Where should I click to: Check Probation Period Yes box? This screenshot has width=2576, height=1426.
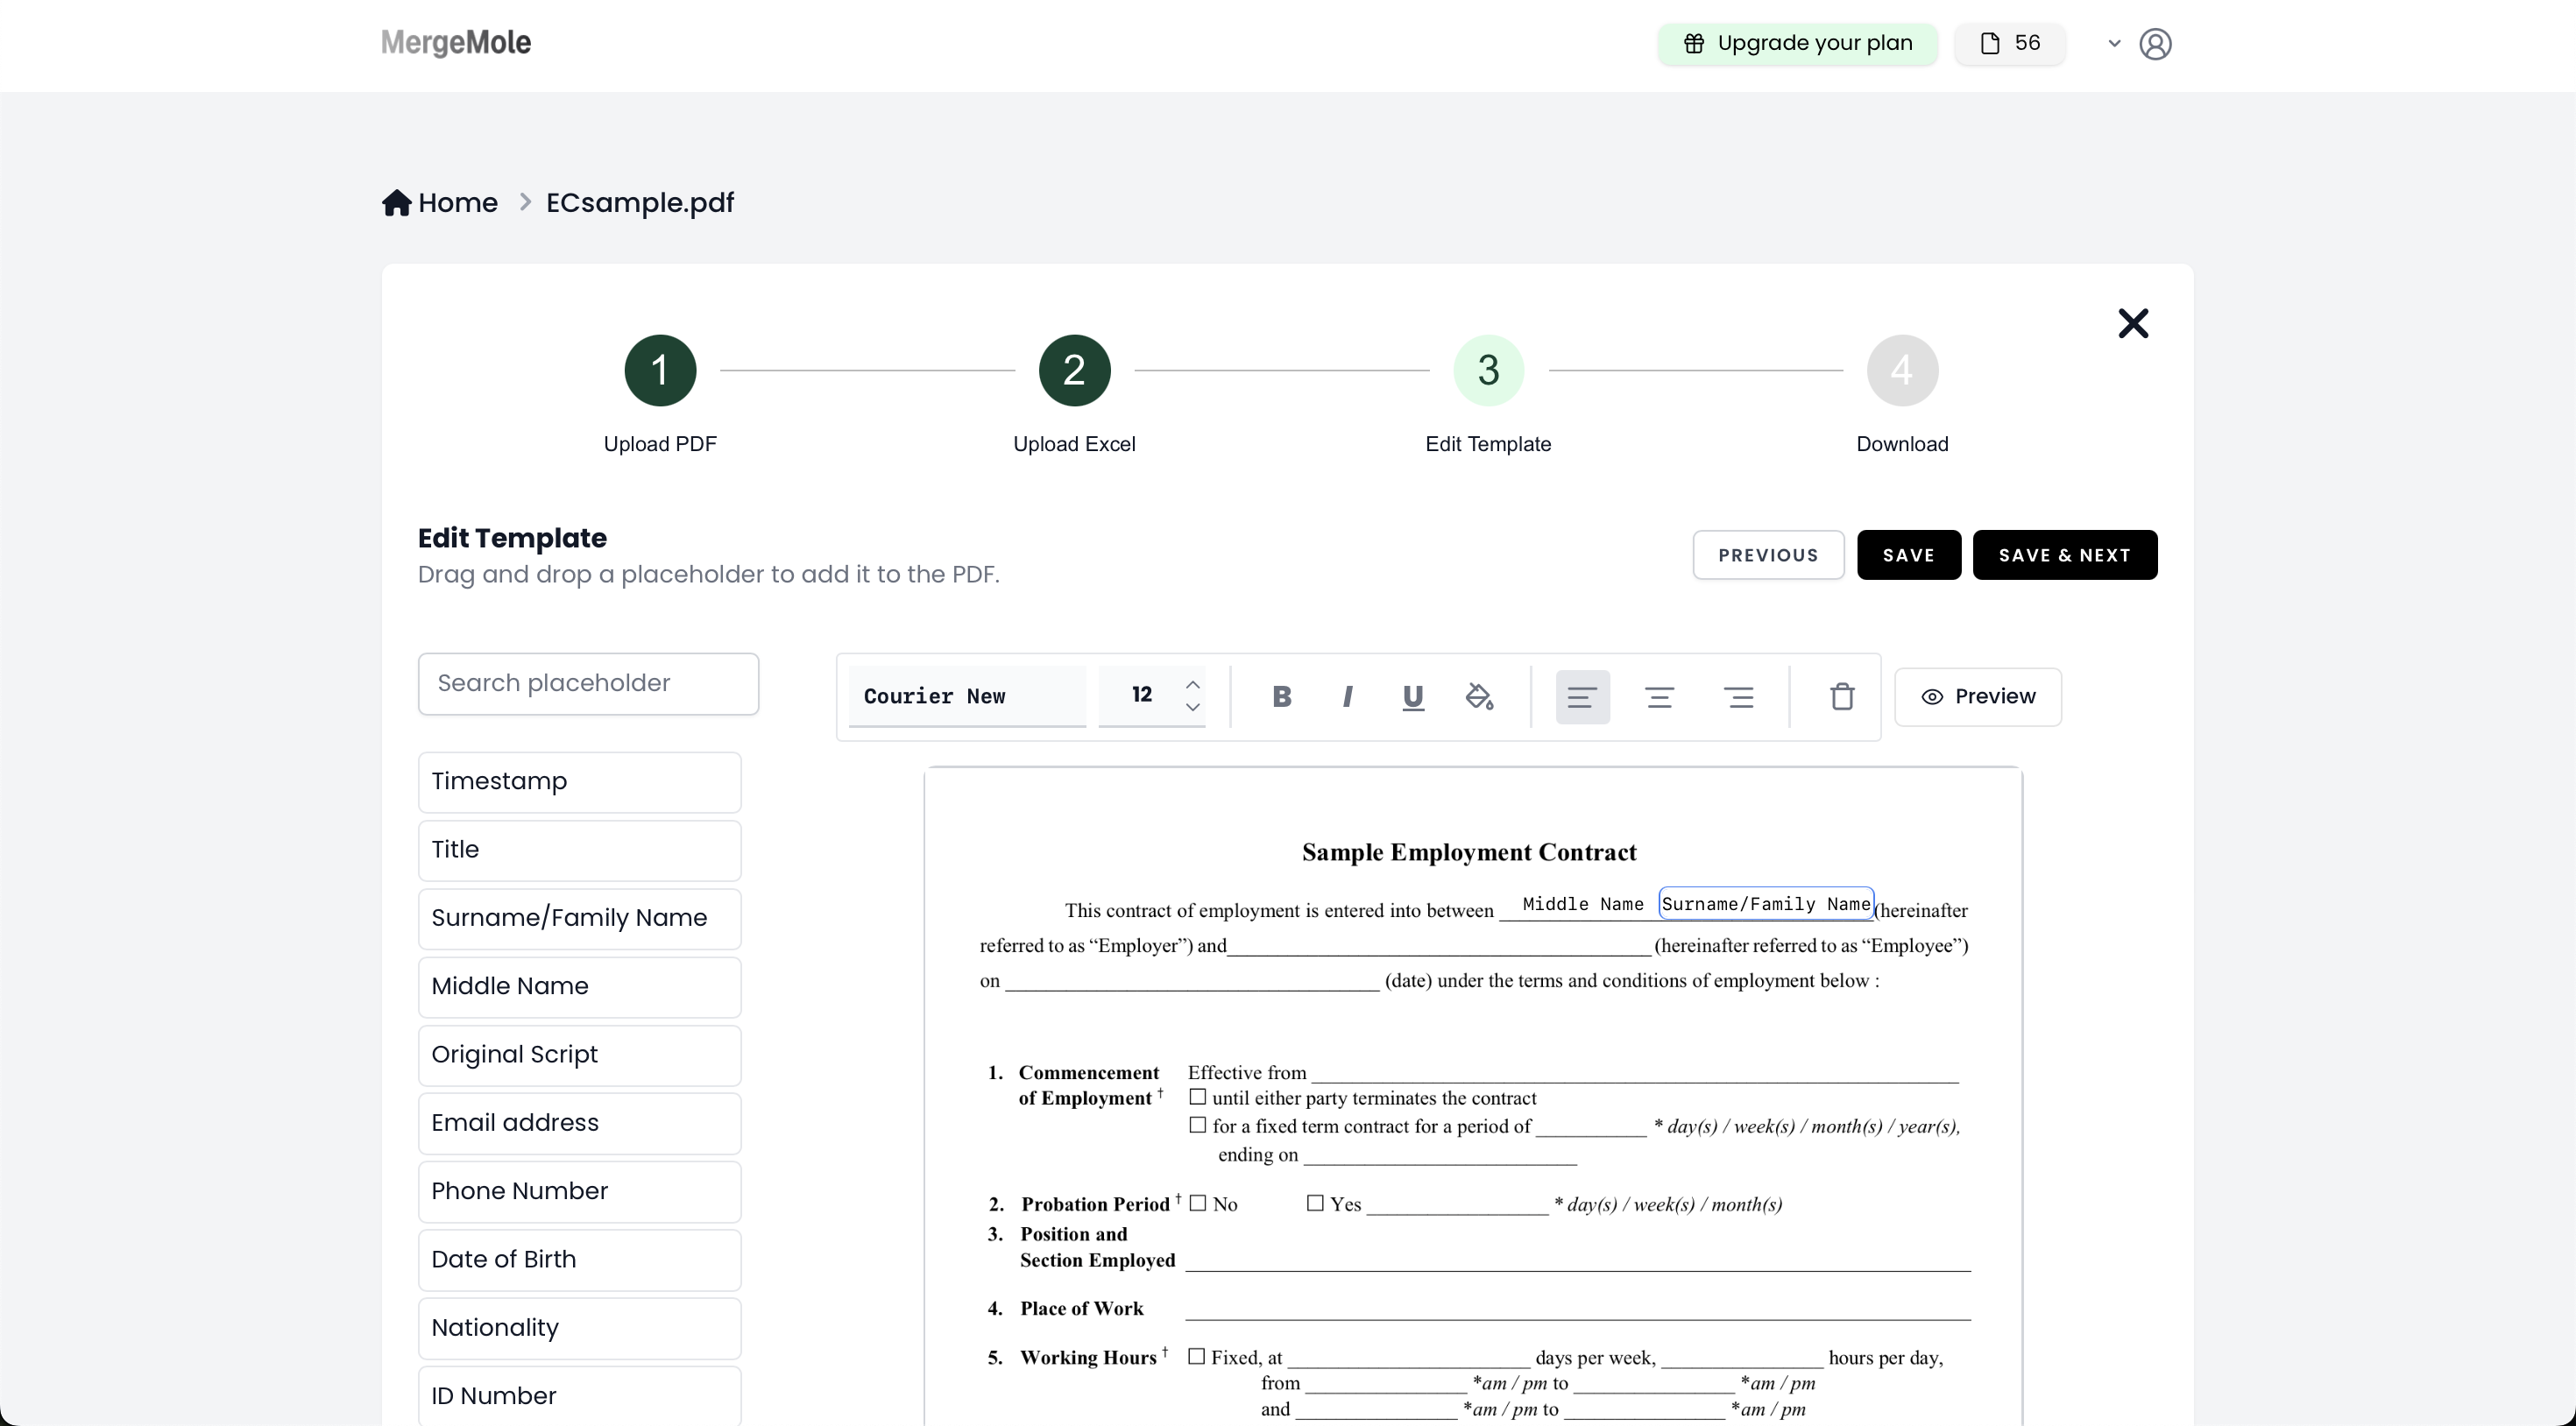(x=1315, y=1203)
